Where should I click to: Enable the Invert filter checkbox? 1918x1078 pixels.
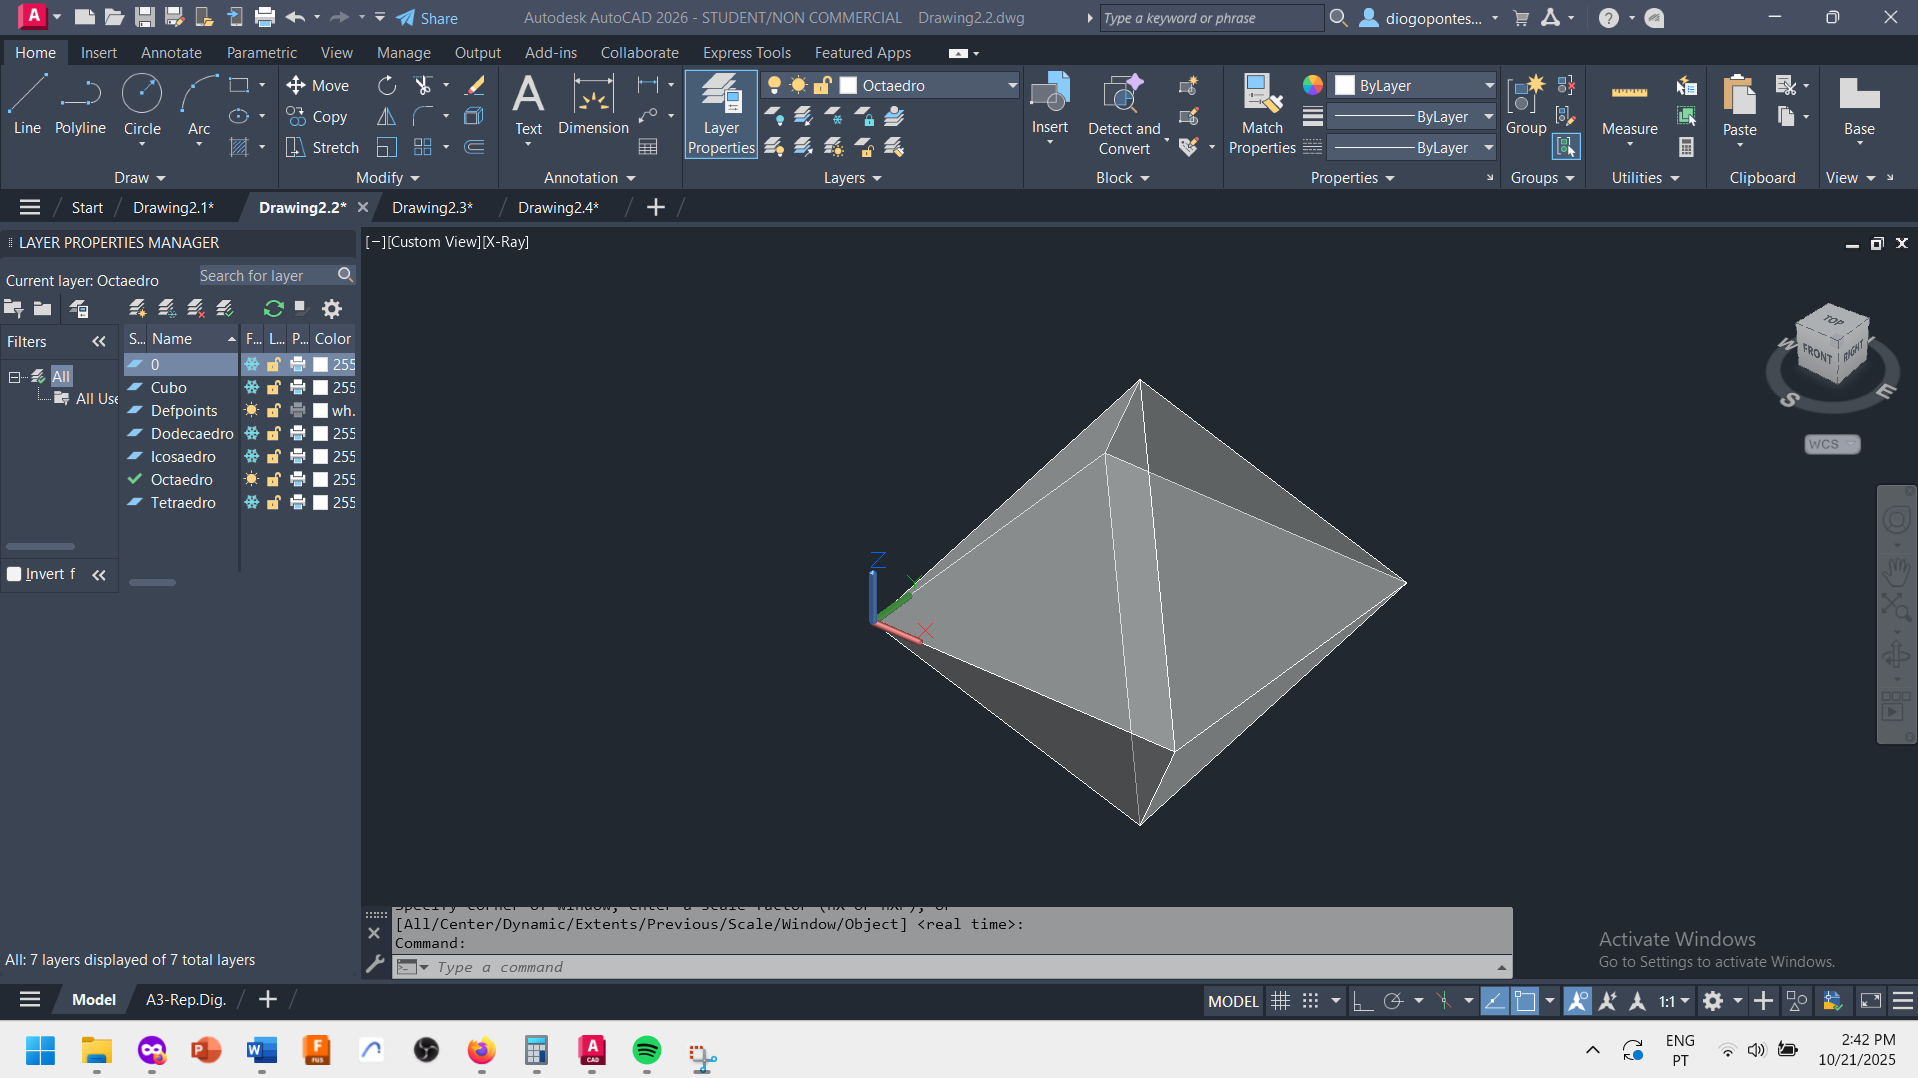pyautogui.click(x=14, y=574)
